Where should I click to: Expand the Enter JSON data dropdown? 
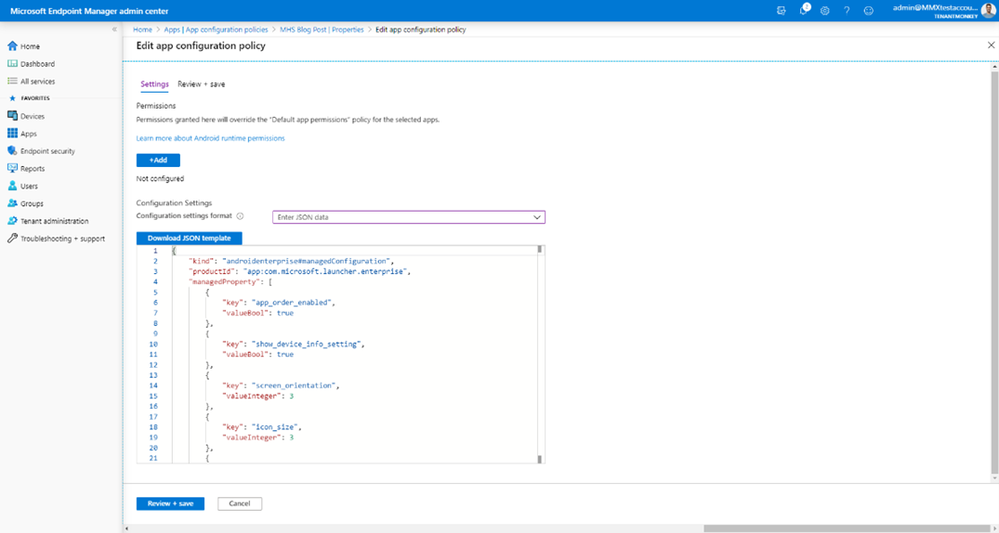[x=408, y=217]
